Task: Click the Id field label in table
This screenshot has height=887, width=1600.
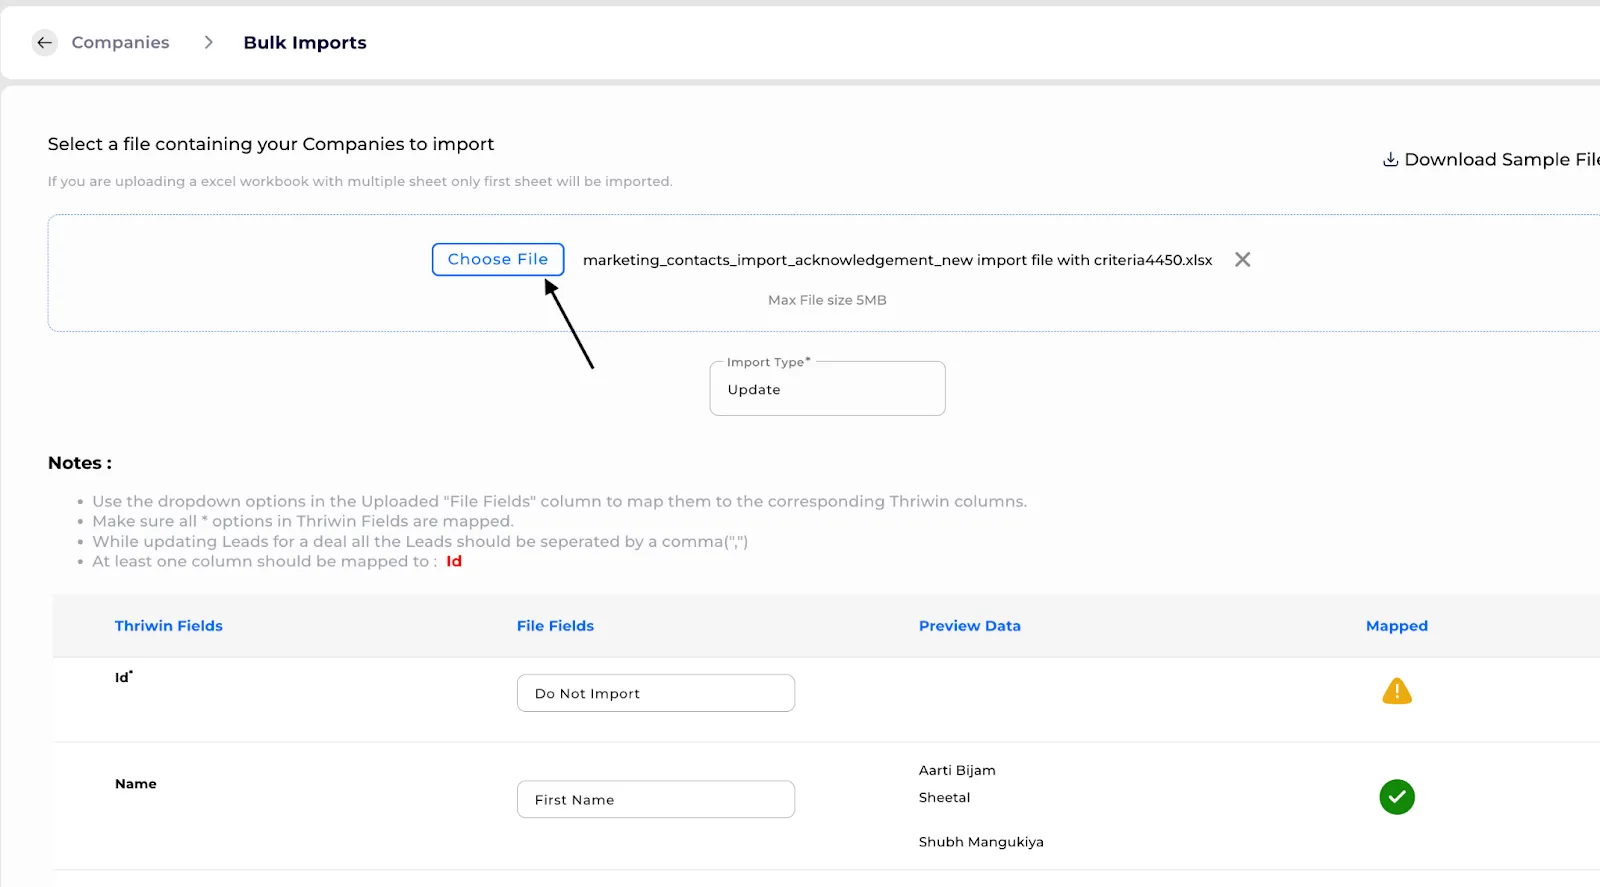Action: click(x=123, y=677)
